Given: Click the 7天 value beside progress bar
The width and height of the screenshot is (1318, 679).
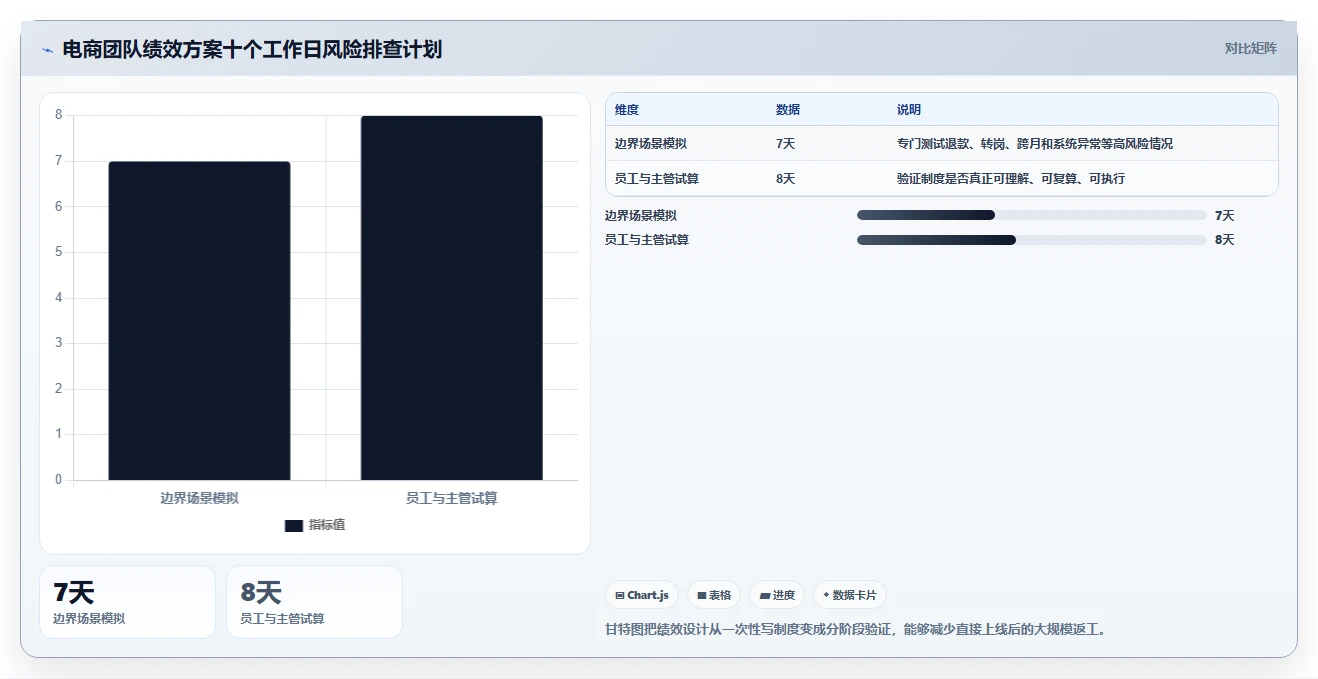Looking at the screenshot, I should [x=1225, y=215].
